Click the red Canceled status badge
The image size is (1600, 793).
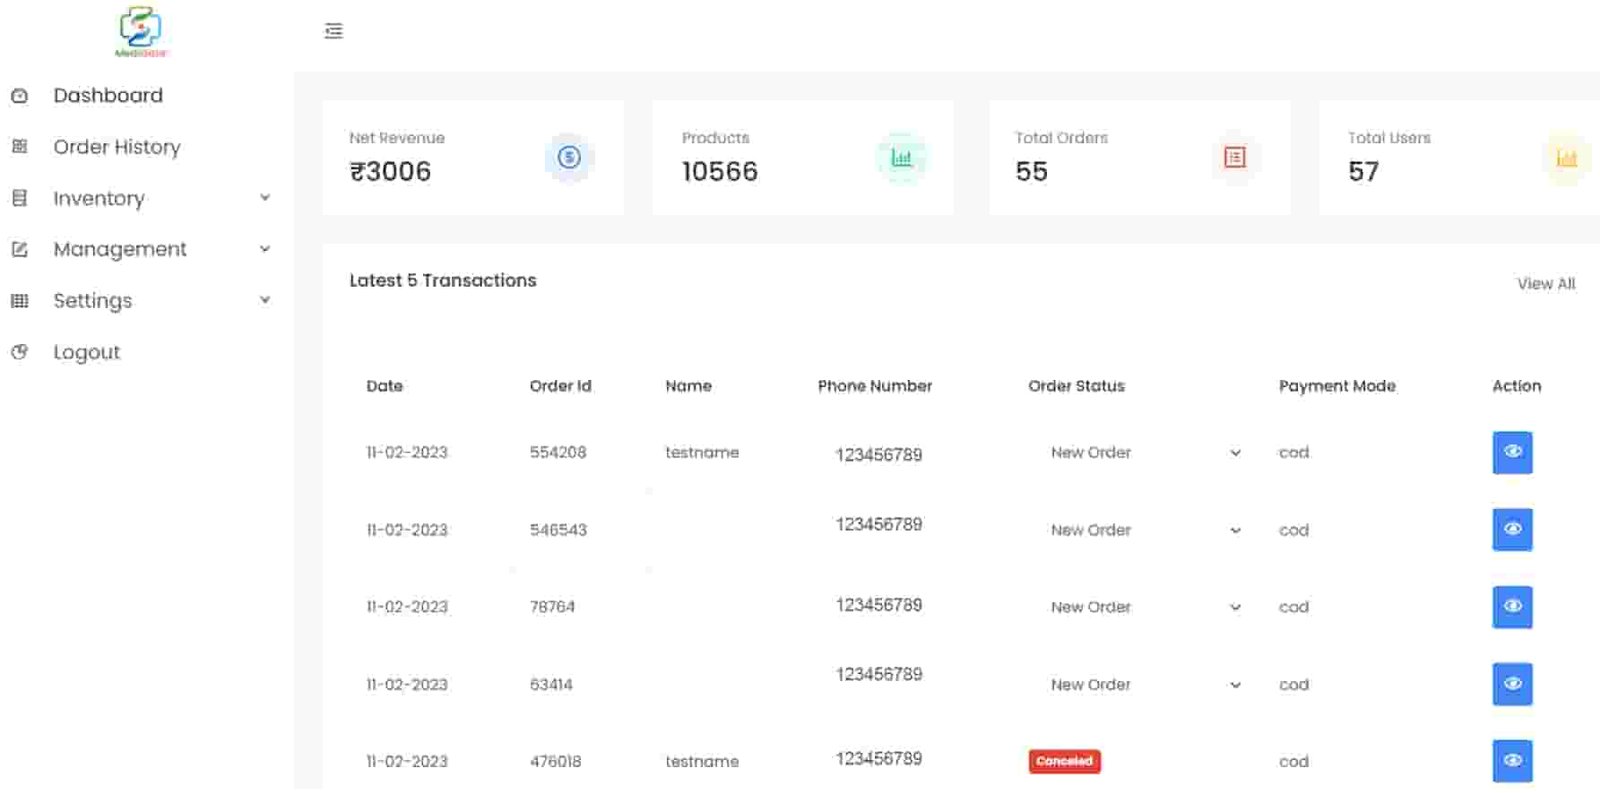[x=1064, y=761]
